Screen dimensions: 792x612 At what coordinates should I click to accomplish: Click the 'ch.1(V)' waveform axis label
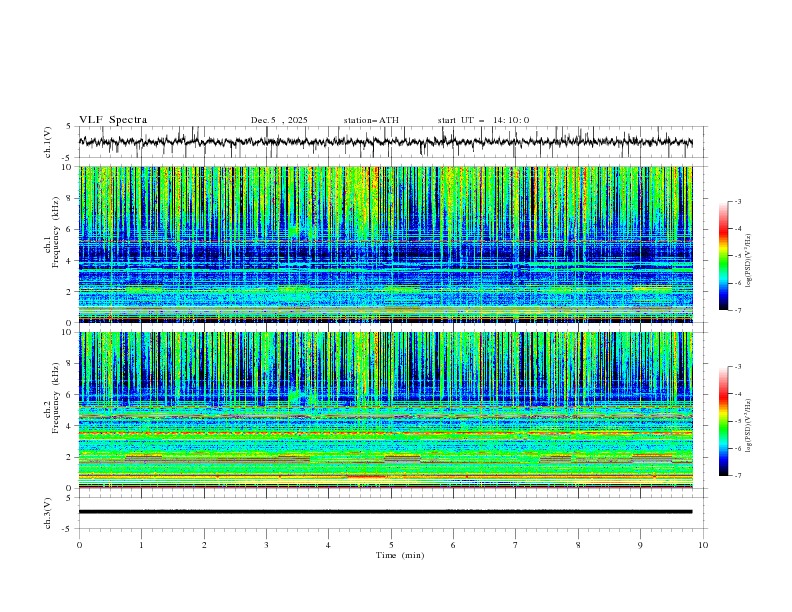tap(48, 142)
